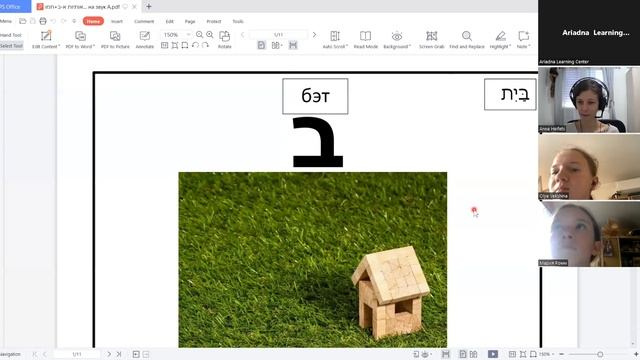640x360 pixels.
Task: Select single page view icon in ribbon
Action: tap(262, 45)
